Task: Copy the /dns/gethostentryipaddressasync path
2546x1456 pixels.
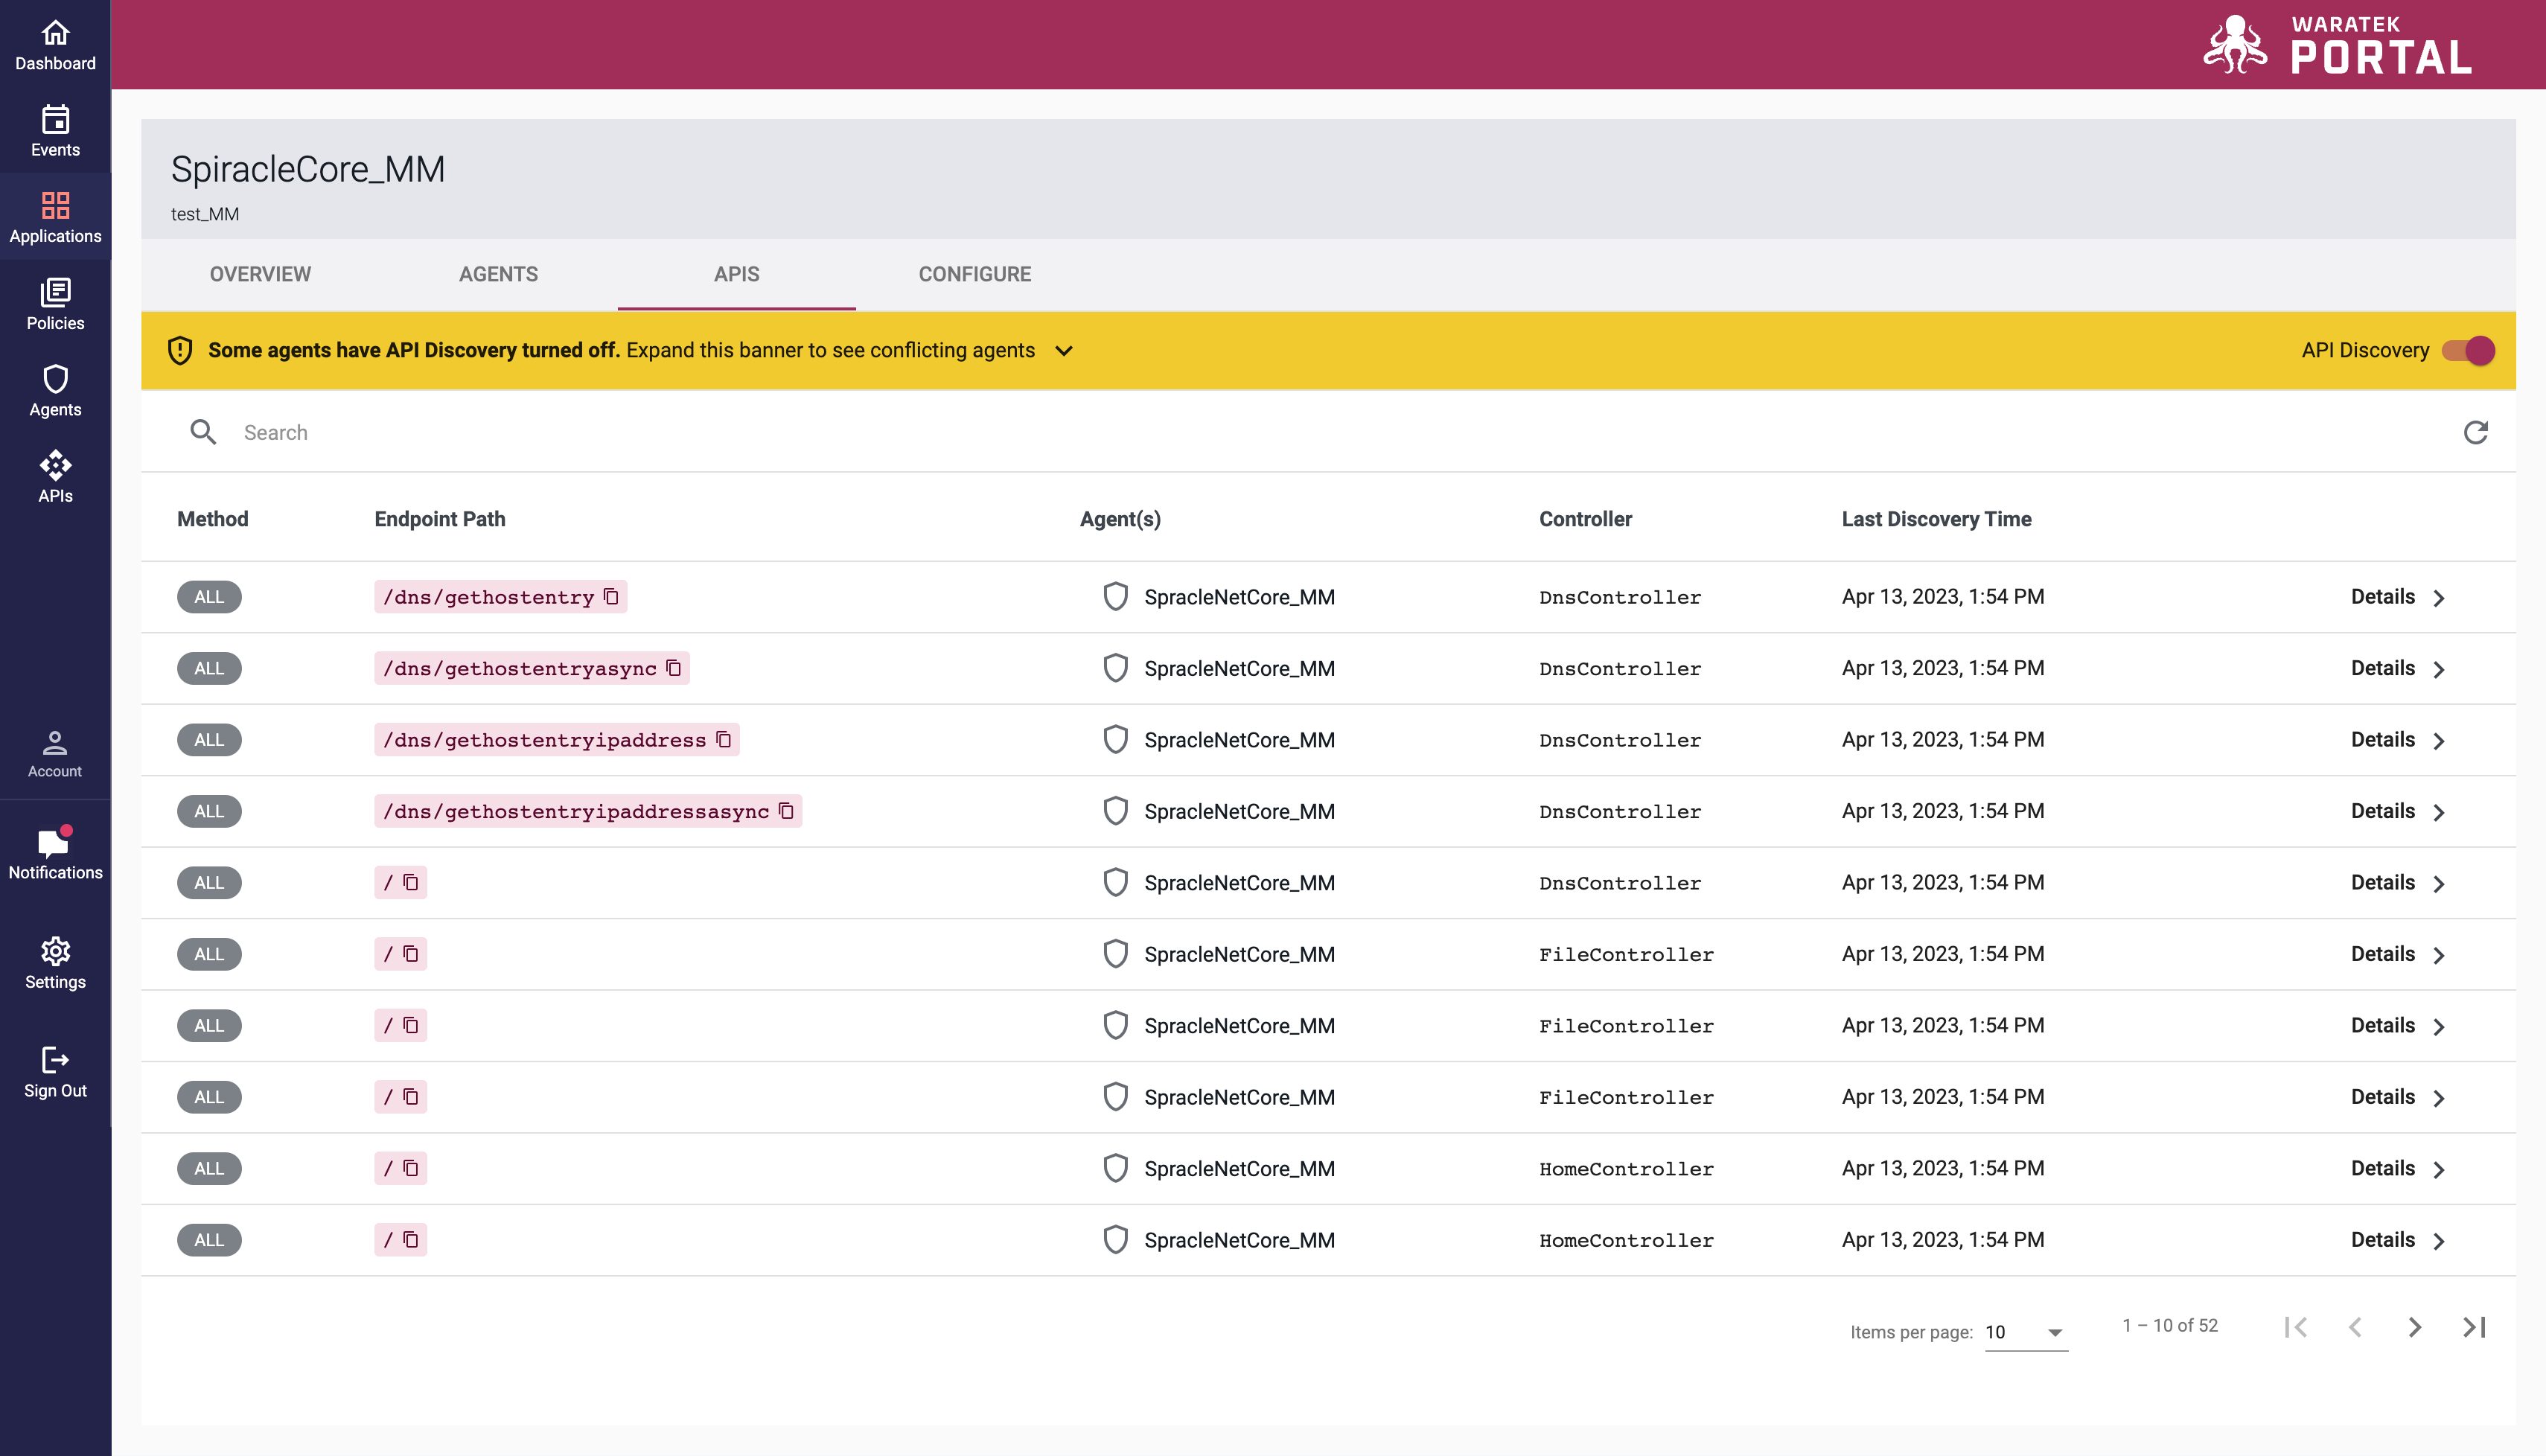Action: pyautogui.click(x=787, y=811)
